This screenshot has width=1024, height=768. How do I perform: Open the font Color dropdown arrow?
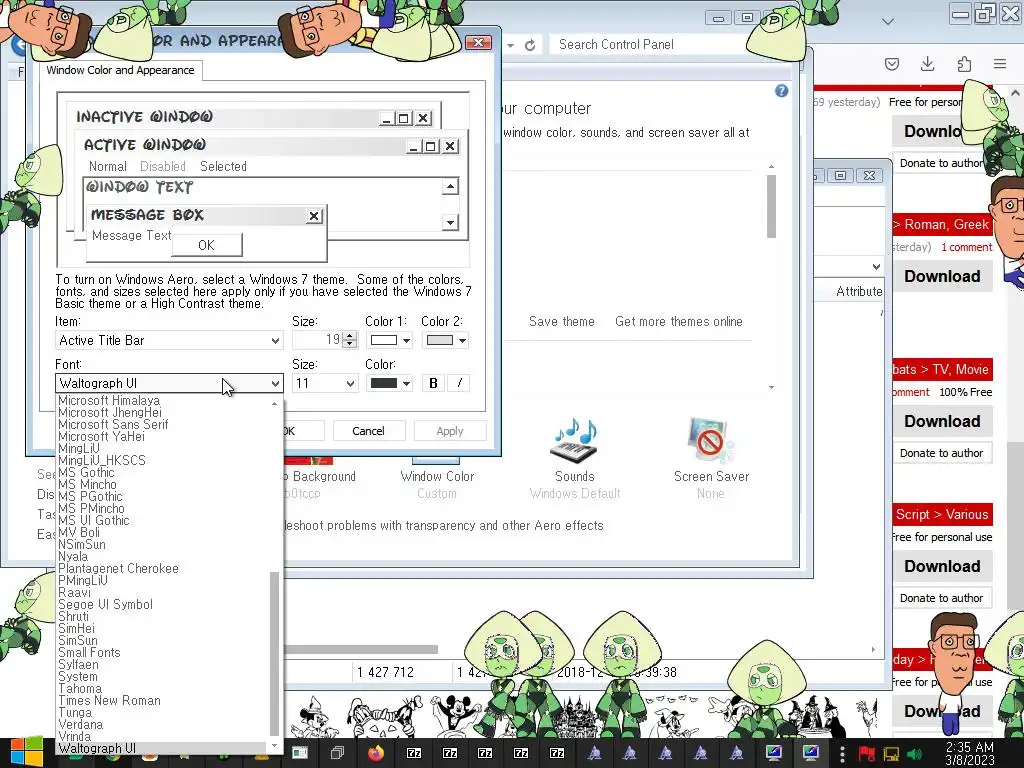[406, 383]
